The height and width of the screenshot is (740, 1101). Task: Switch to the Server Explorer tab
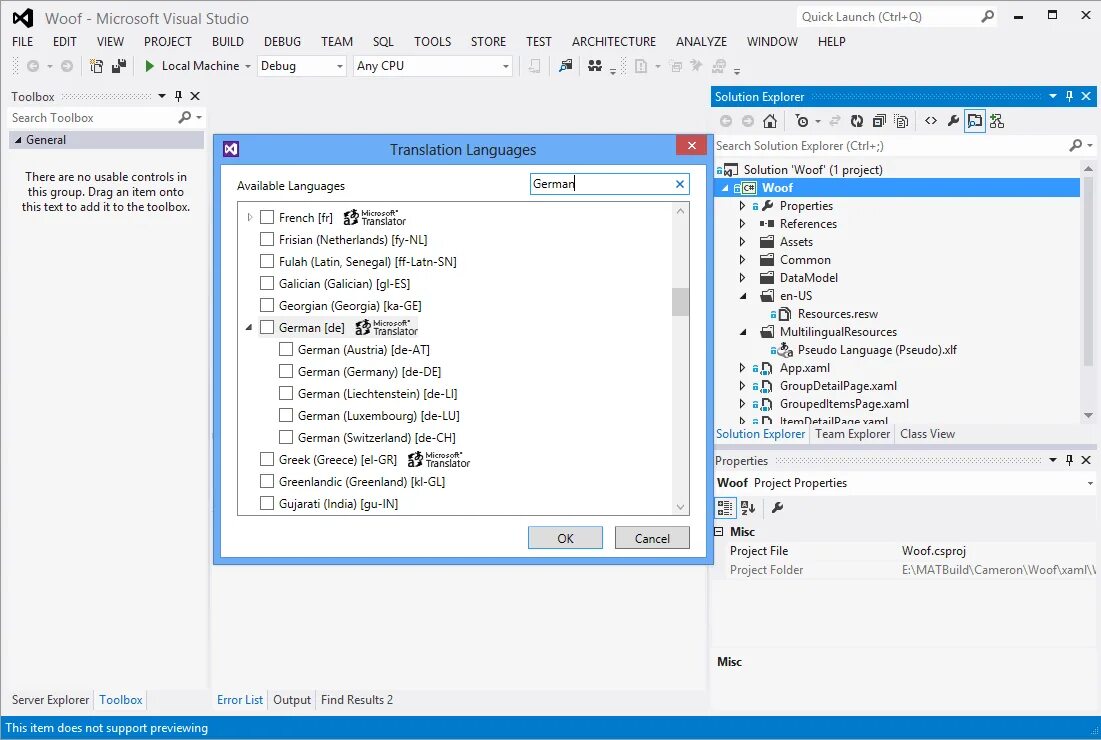(50, 699)
